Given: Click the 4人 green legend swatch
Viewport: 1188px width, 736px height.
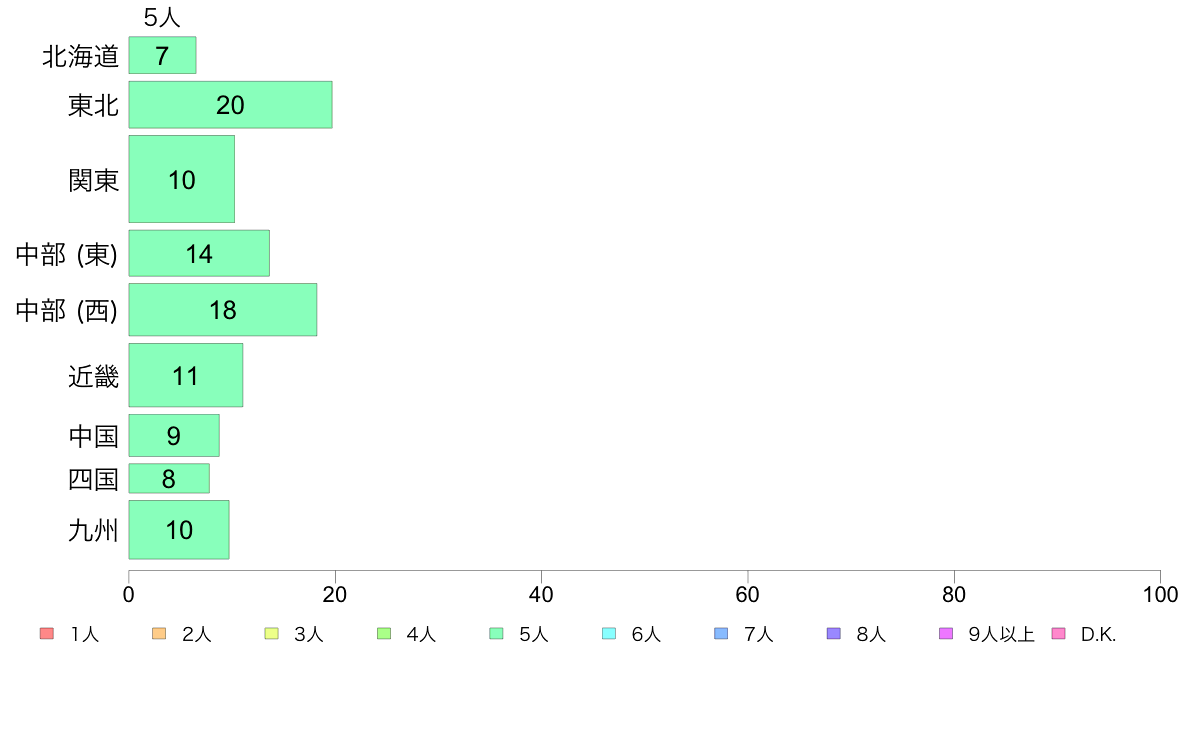Looking at the screenshot, I should coord(384,634).
